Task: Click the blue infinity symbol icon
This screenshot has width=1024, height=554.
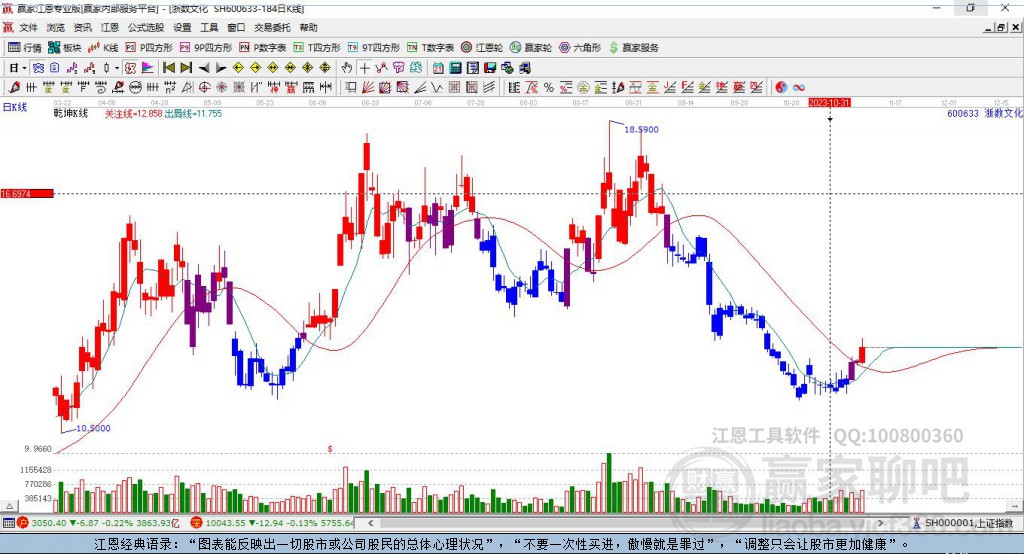Action: (x=799, y=87)
